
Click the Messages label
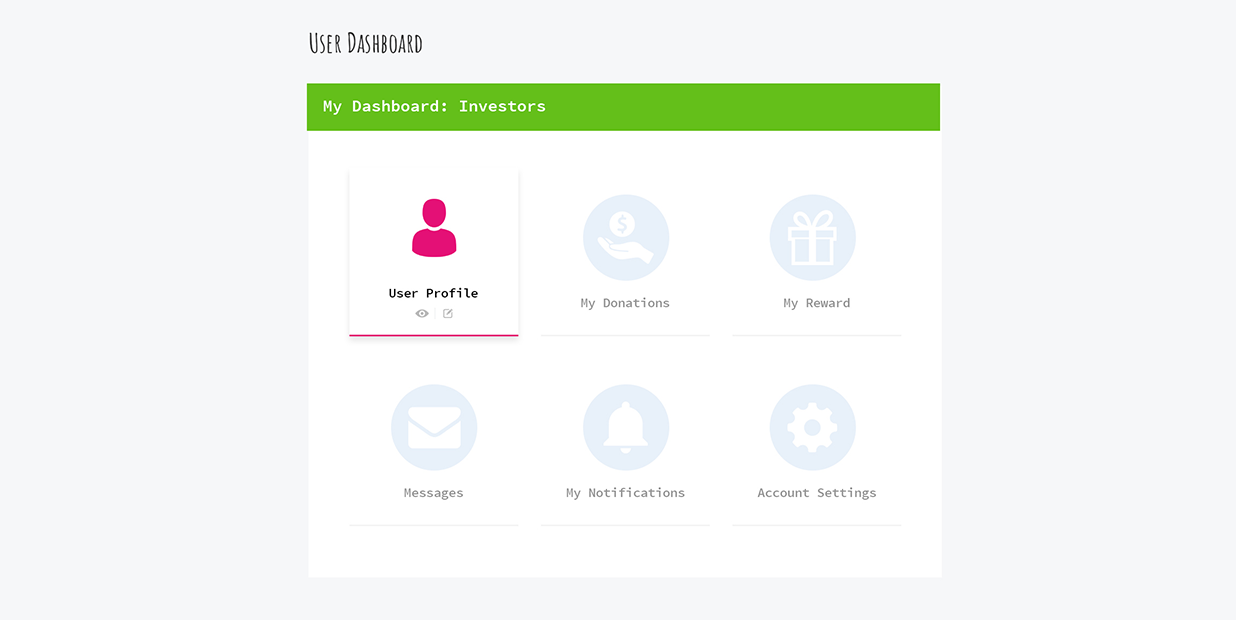pyautogui.click(x=434, y=493)
